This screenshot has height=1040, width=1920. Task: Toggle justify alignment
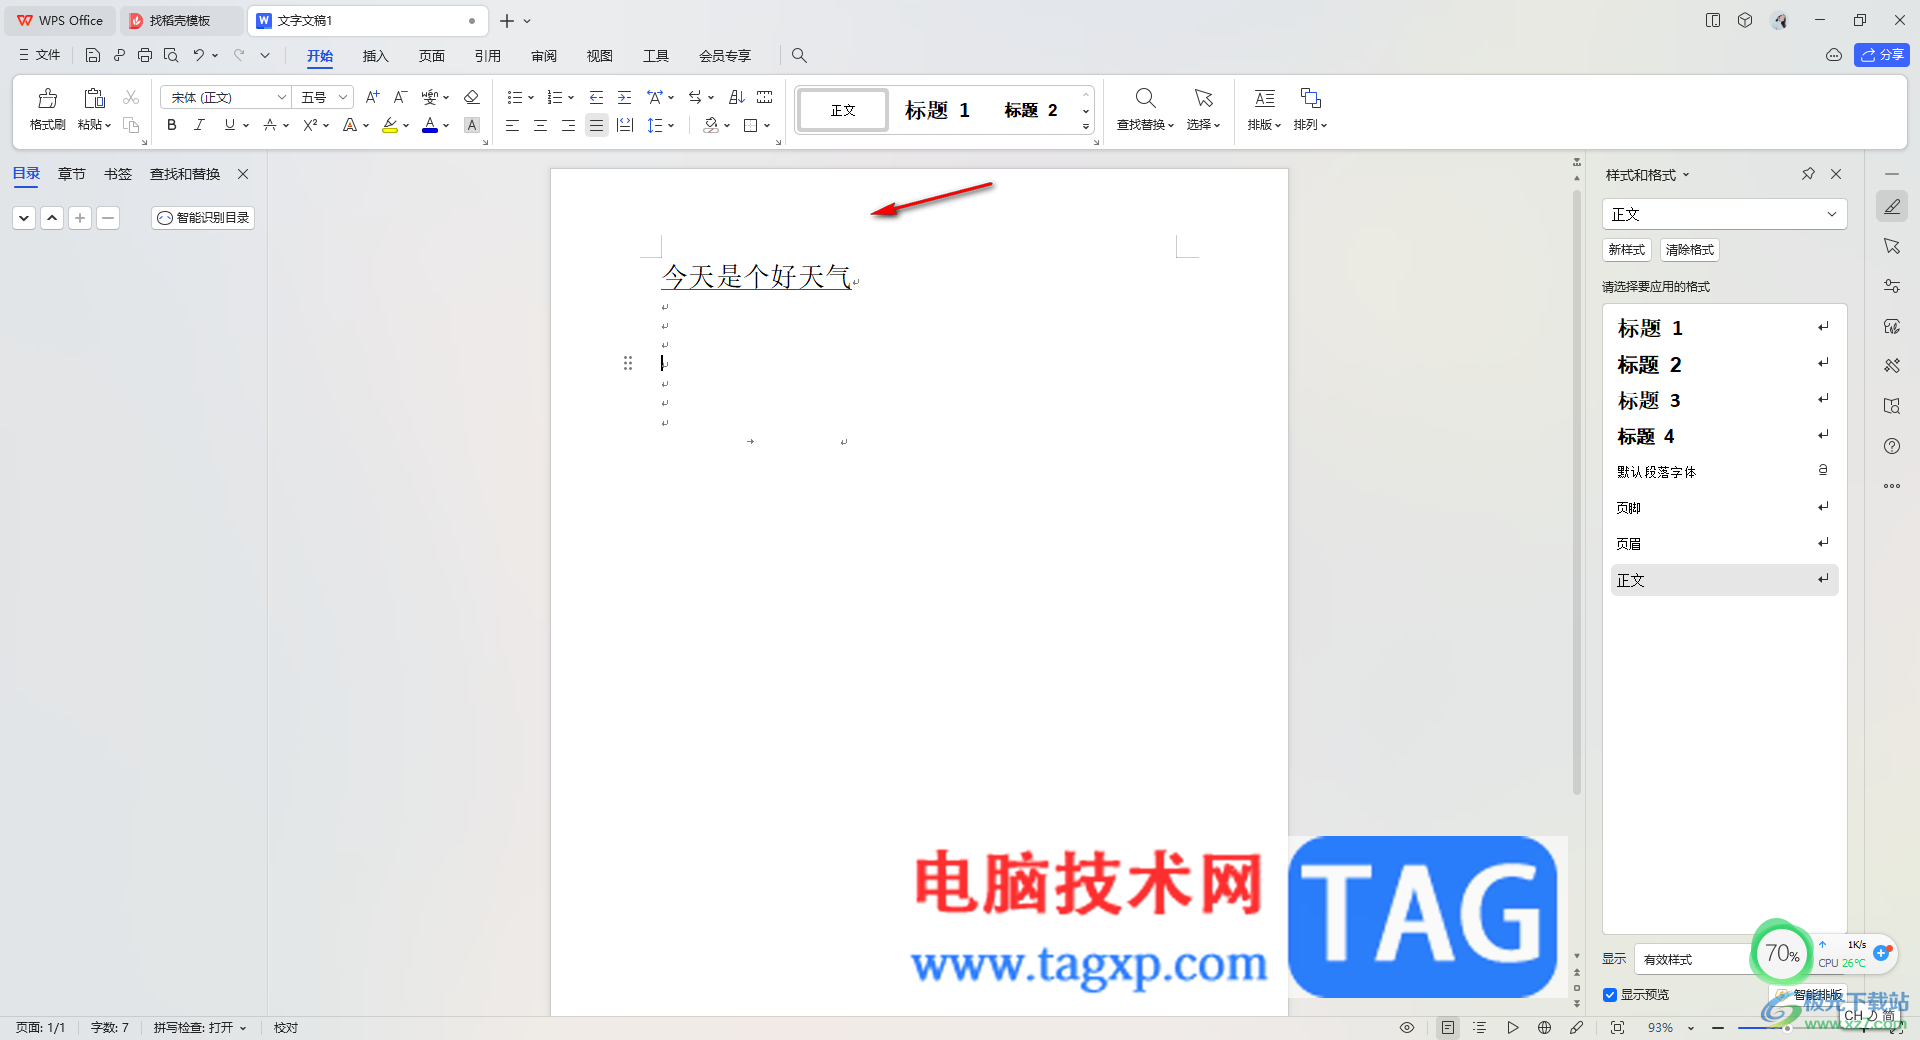(x=596, y=125)
